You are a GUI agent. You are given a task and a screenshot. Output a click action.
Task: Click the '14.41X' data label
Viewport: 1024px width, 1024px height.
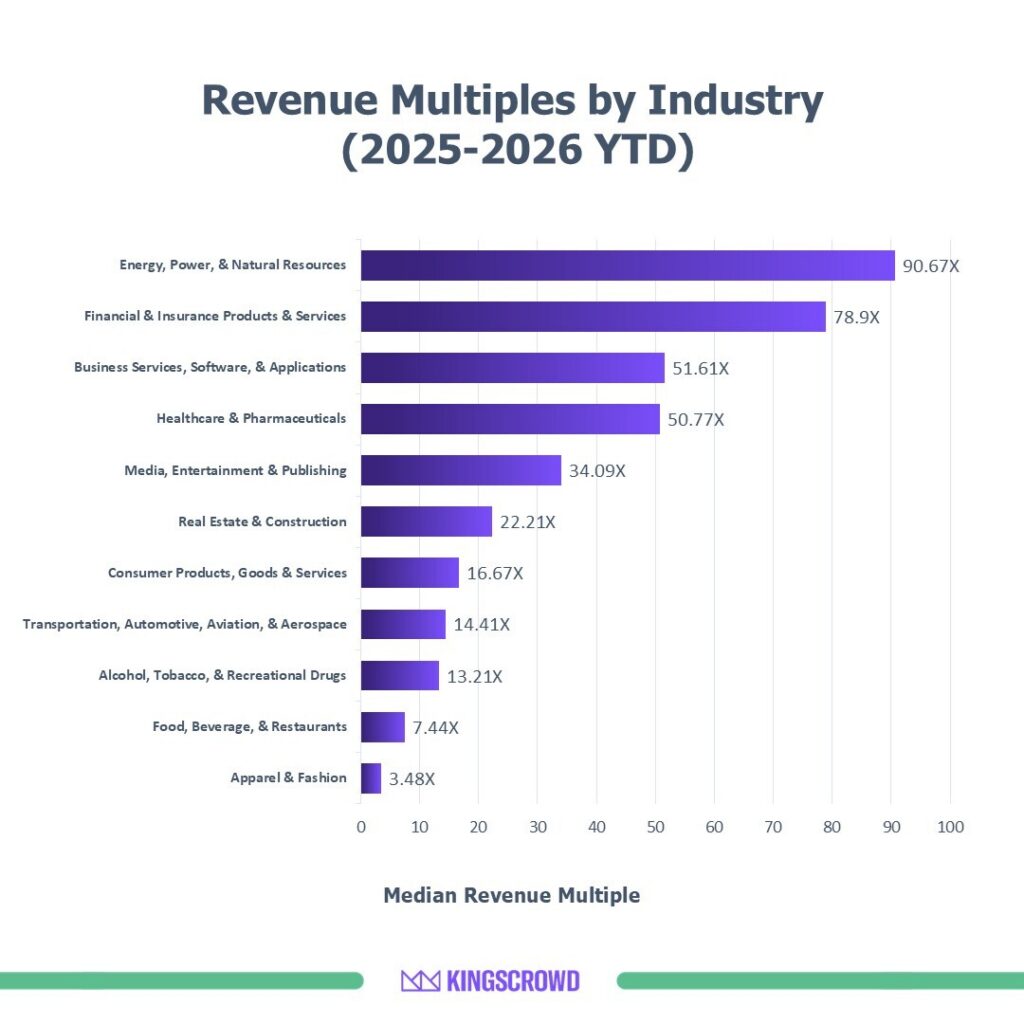(481, 624)
